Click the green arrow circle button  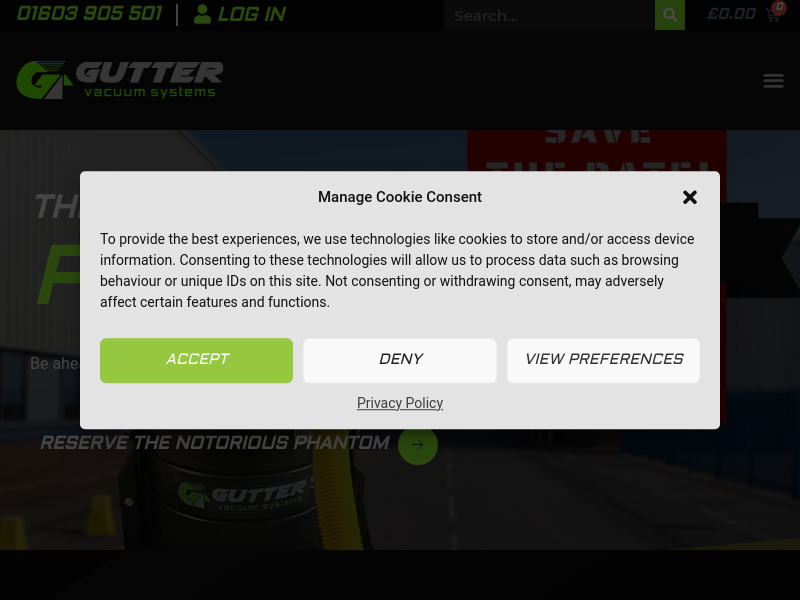pos(418,445)
